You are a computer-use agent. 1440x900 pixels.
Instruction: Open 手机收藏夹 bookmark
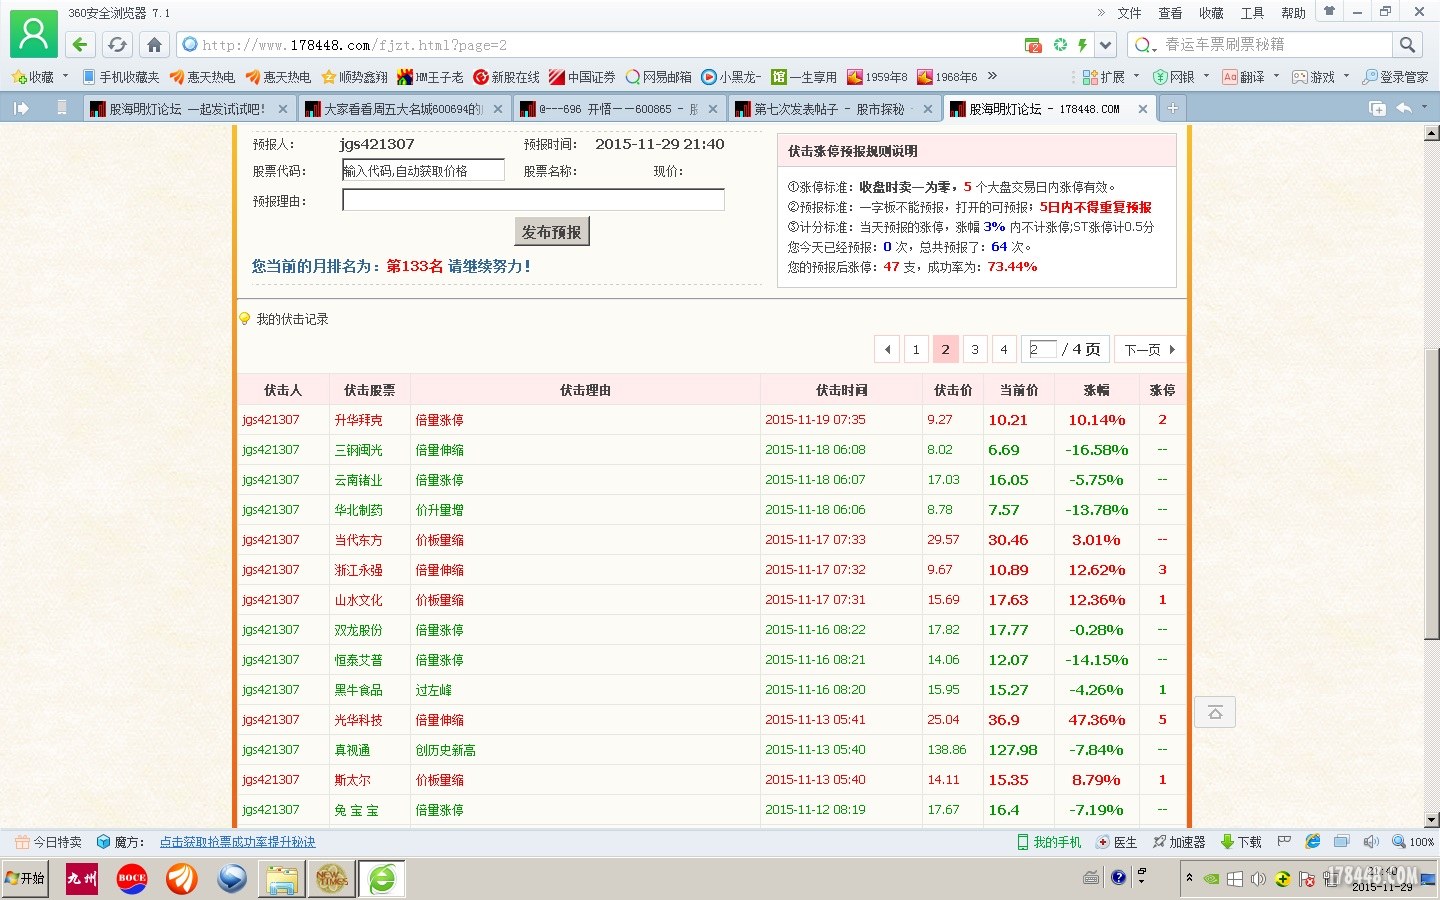[x=120, y=77]
